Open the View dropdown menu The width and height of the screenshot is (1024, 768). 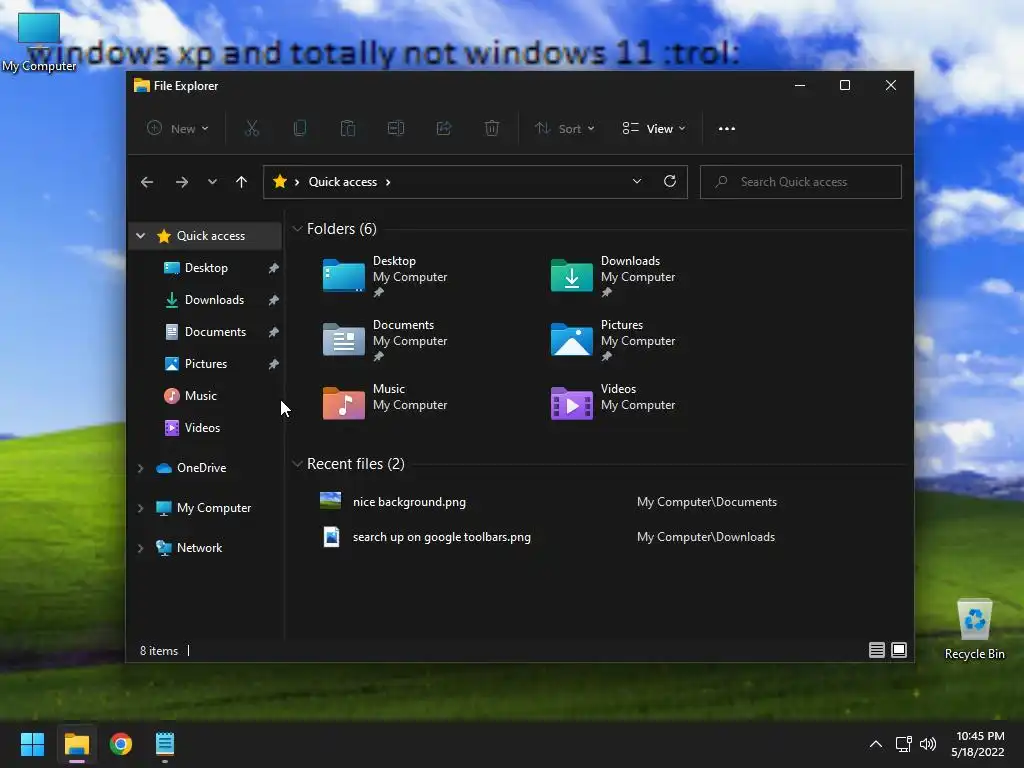click(654, 129)
